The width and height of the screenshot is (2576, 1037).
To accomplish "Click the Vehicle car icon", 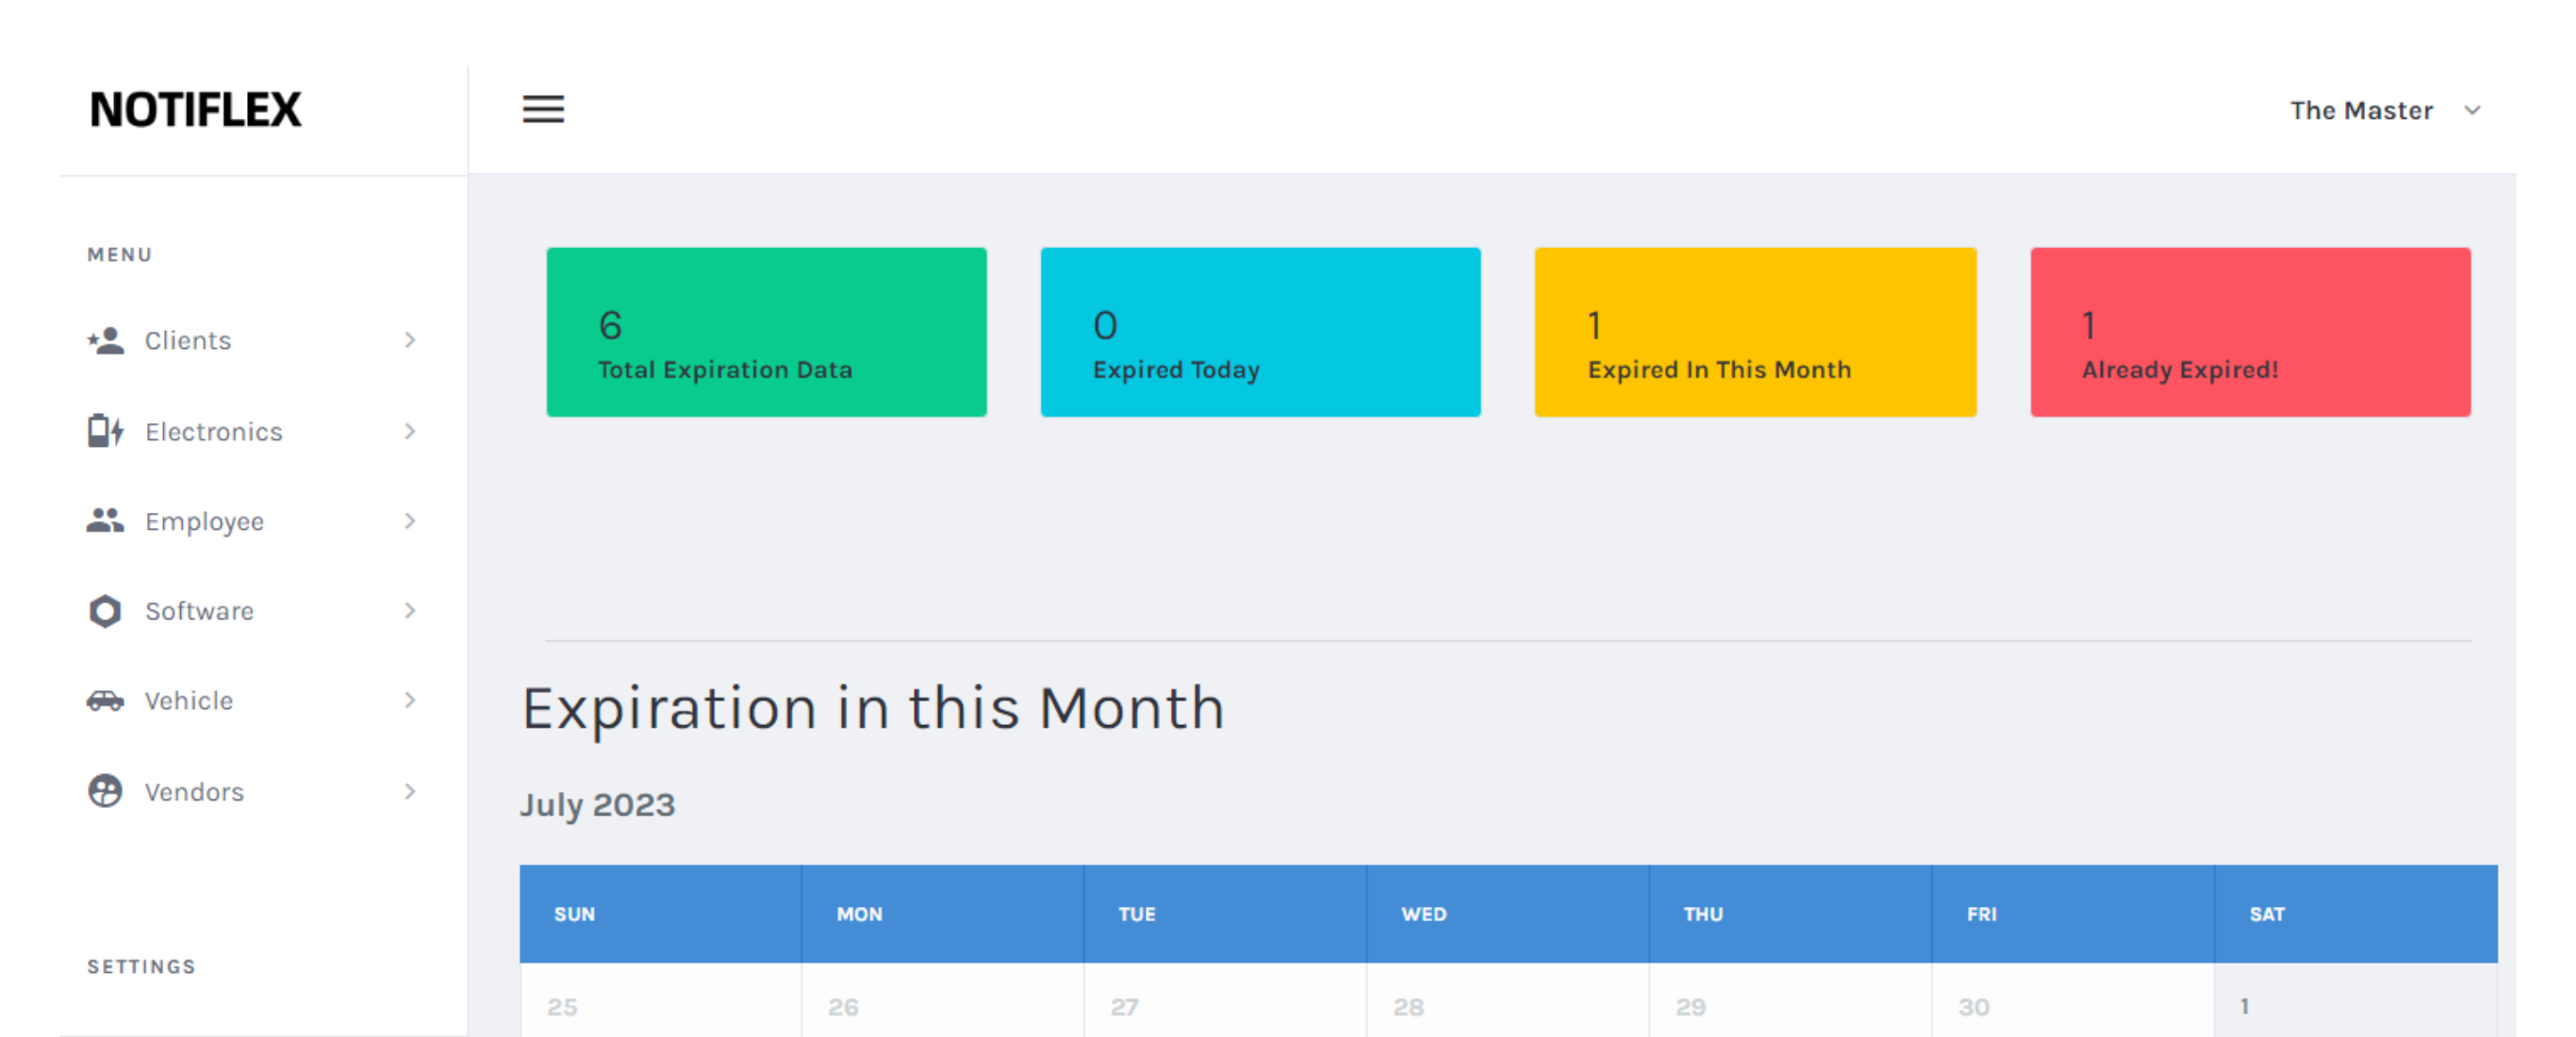I will point(105,701).
